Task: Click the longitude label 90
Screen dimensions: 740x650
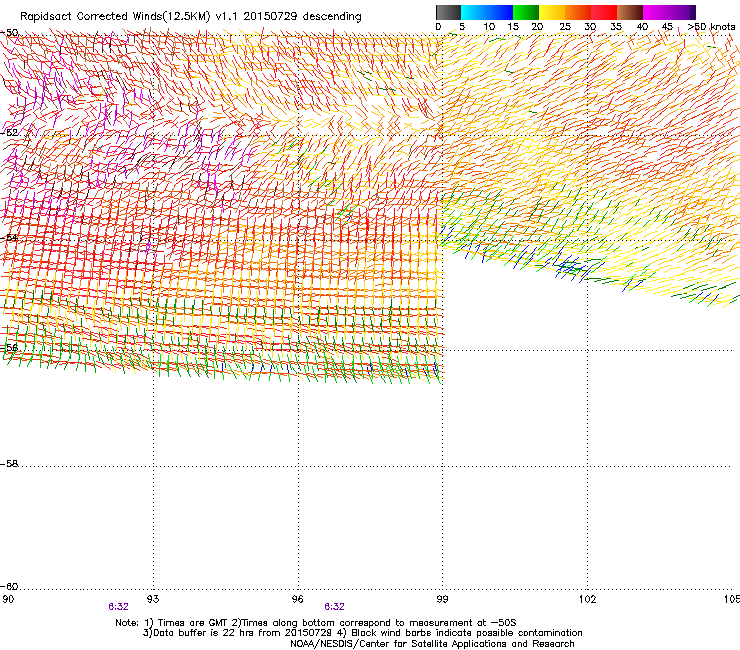Action: click(x=8, y=599)
